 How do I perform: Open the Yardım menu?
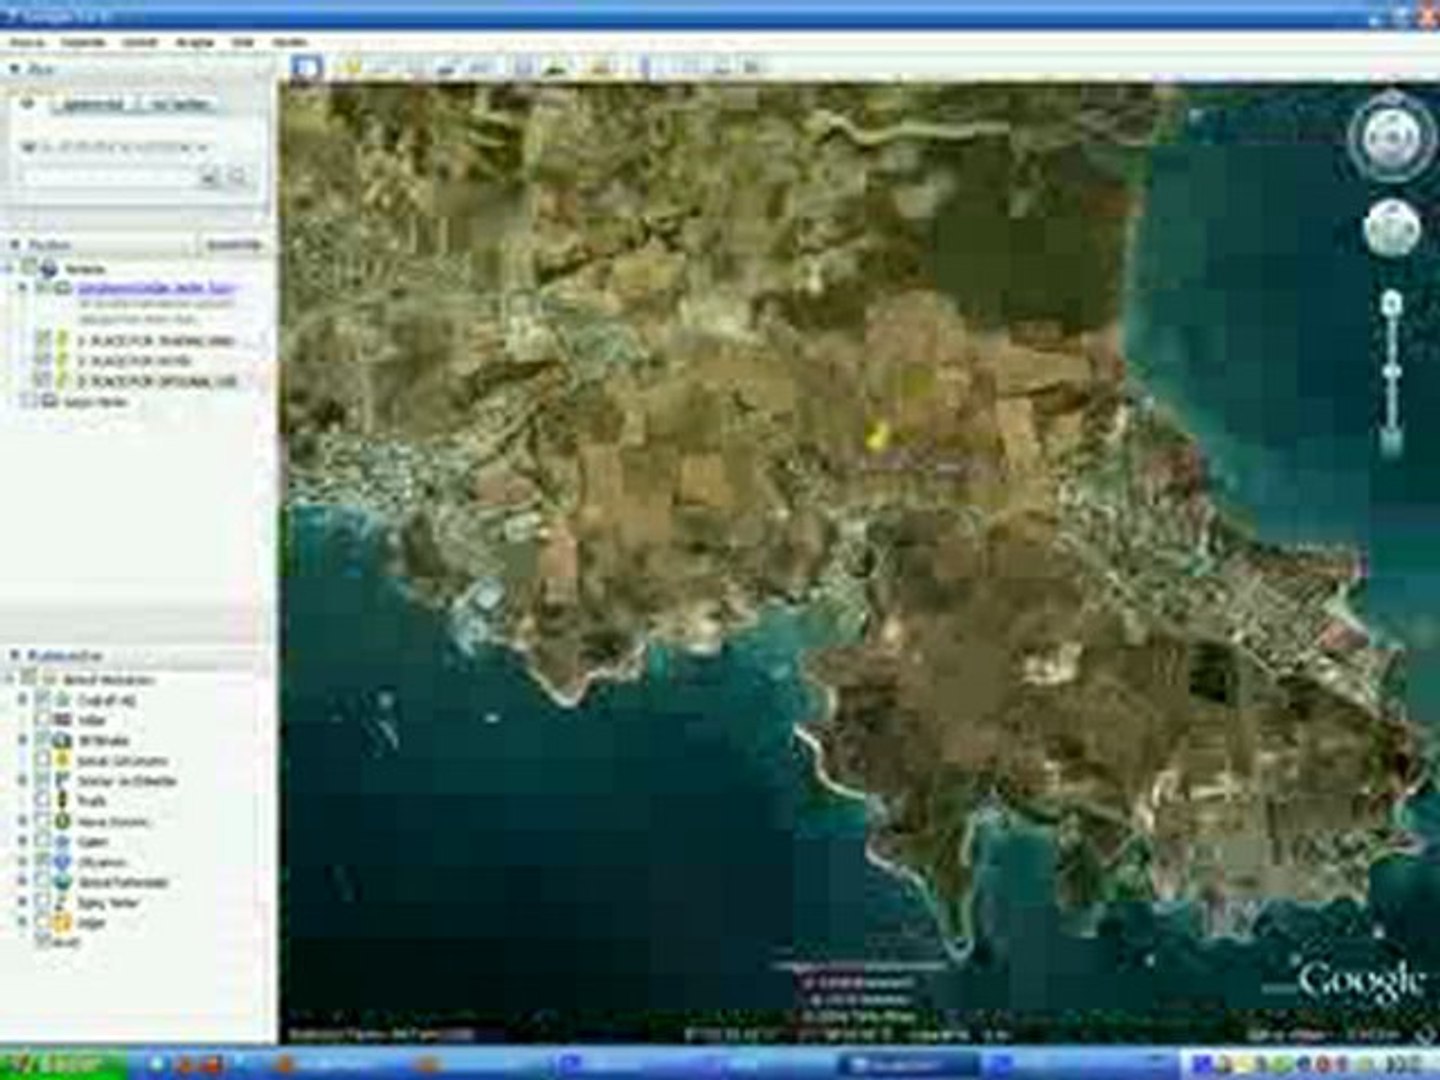click(x=290, y=43)
